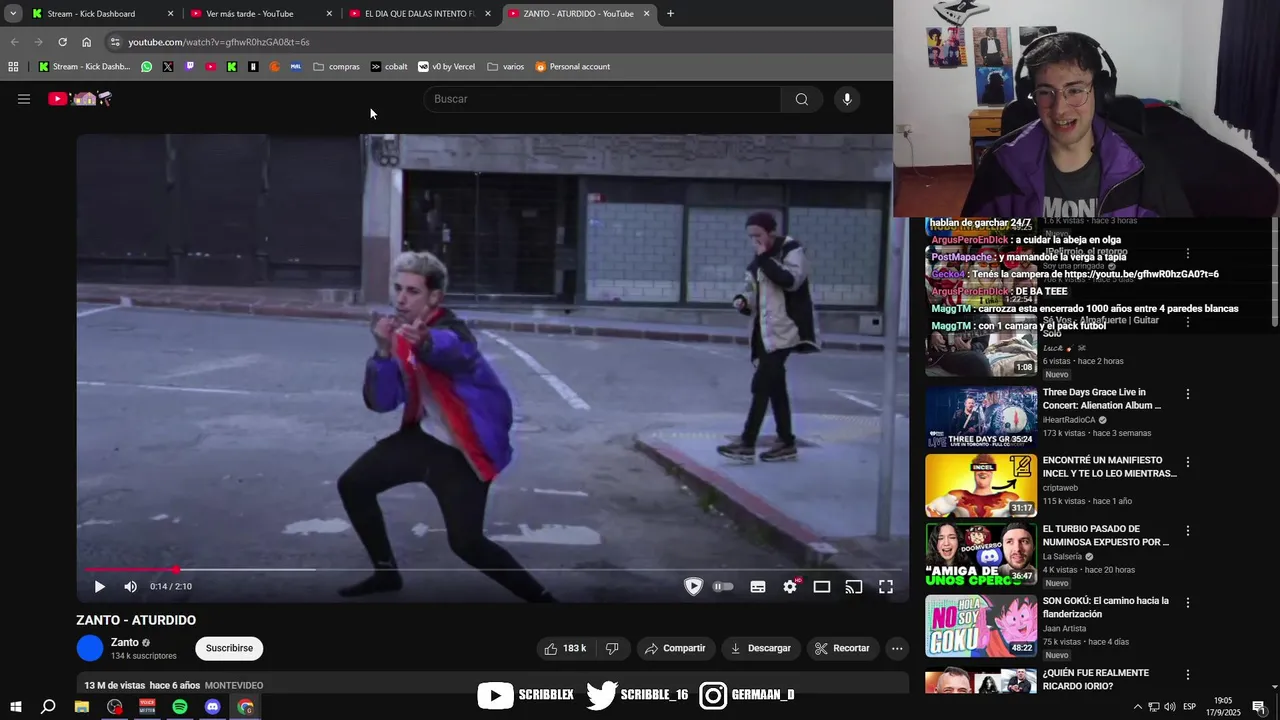Image resolution: width=1280 pixels, height=720 pixels.
Task: Like the video with 183 k thumbs-up
Action: (565, 648)
